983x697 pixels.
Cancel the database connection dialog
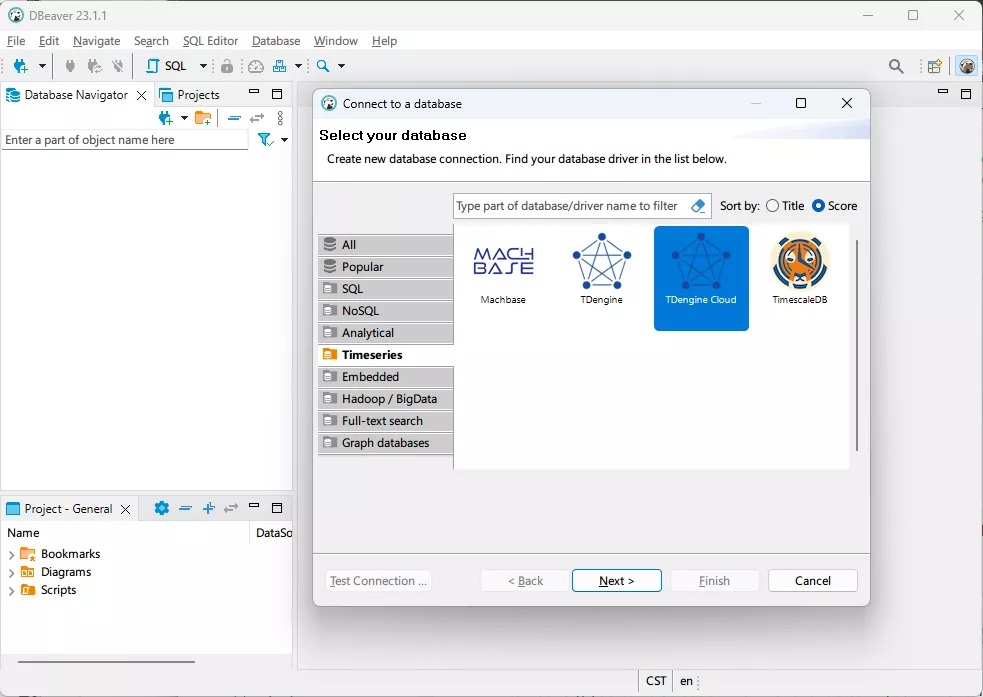point(812,581)
